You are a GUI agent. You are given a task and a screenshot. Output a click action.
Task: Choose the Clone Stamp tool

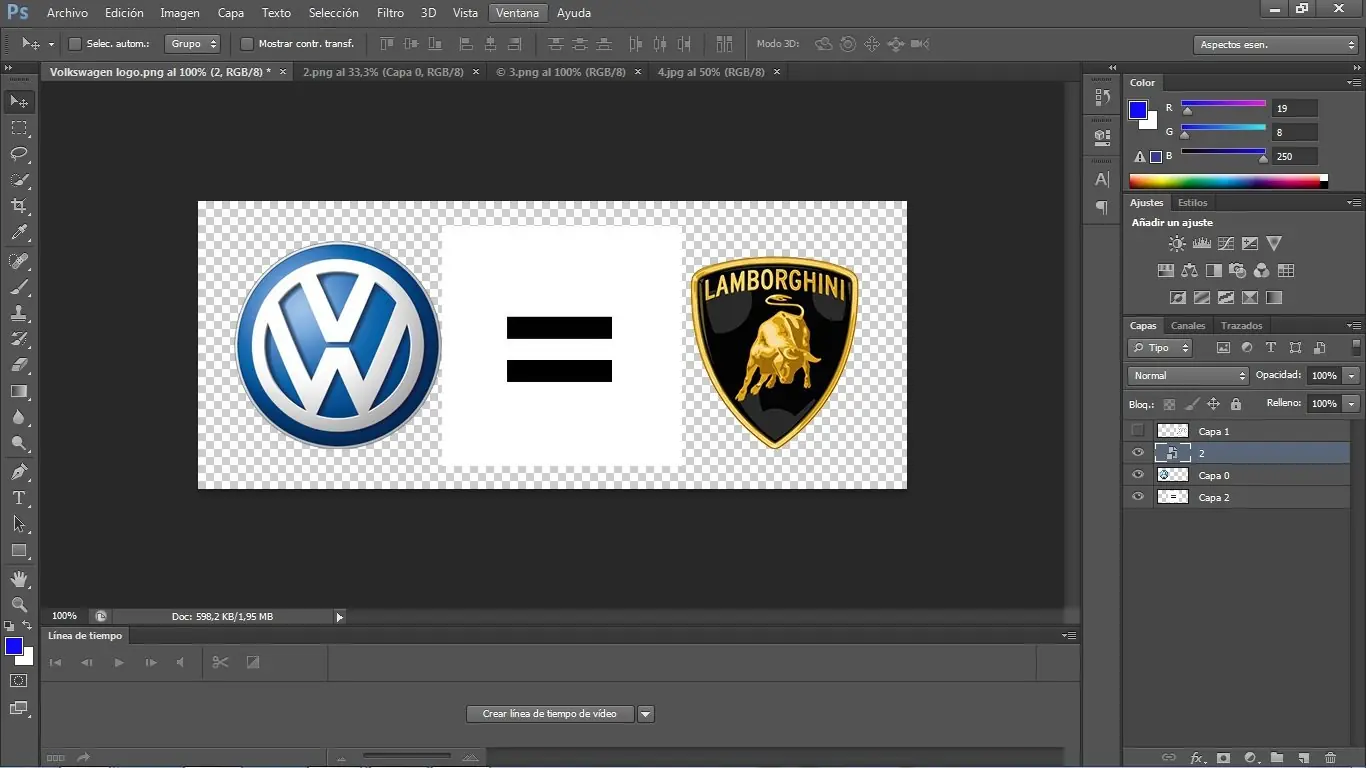click(x=19, y=313)
